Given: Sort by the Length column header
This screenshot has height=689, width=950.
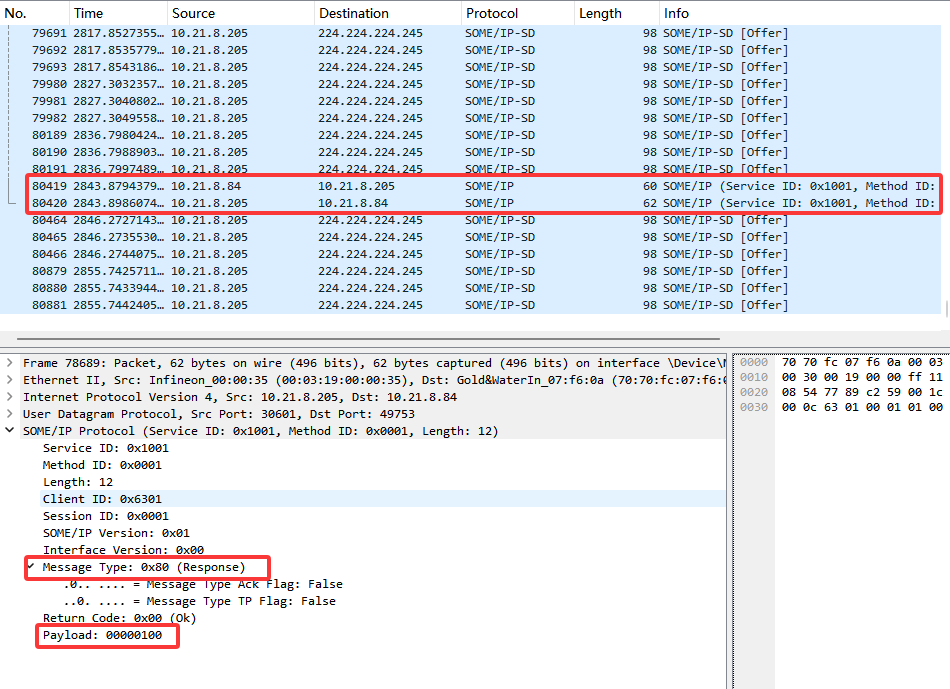Looking at the screenshot, I should (x=616, y=13).
